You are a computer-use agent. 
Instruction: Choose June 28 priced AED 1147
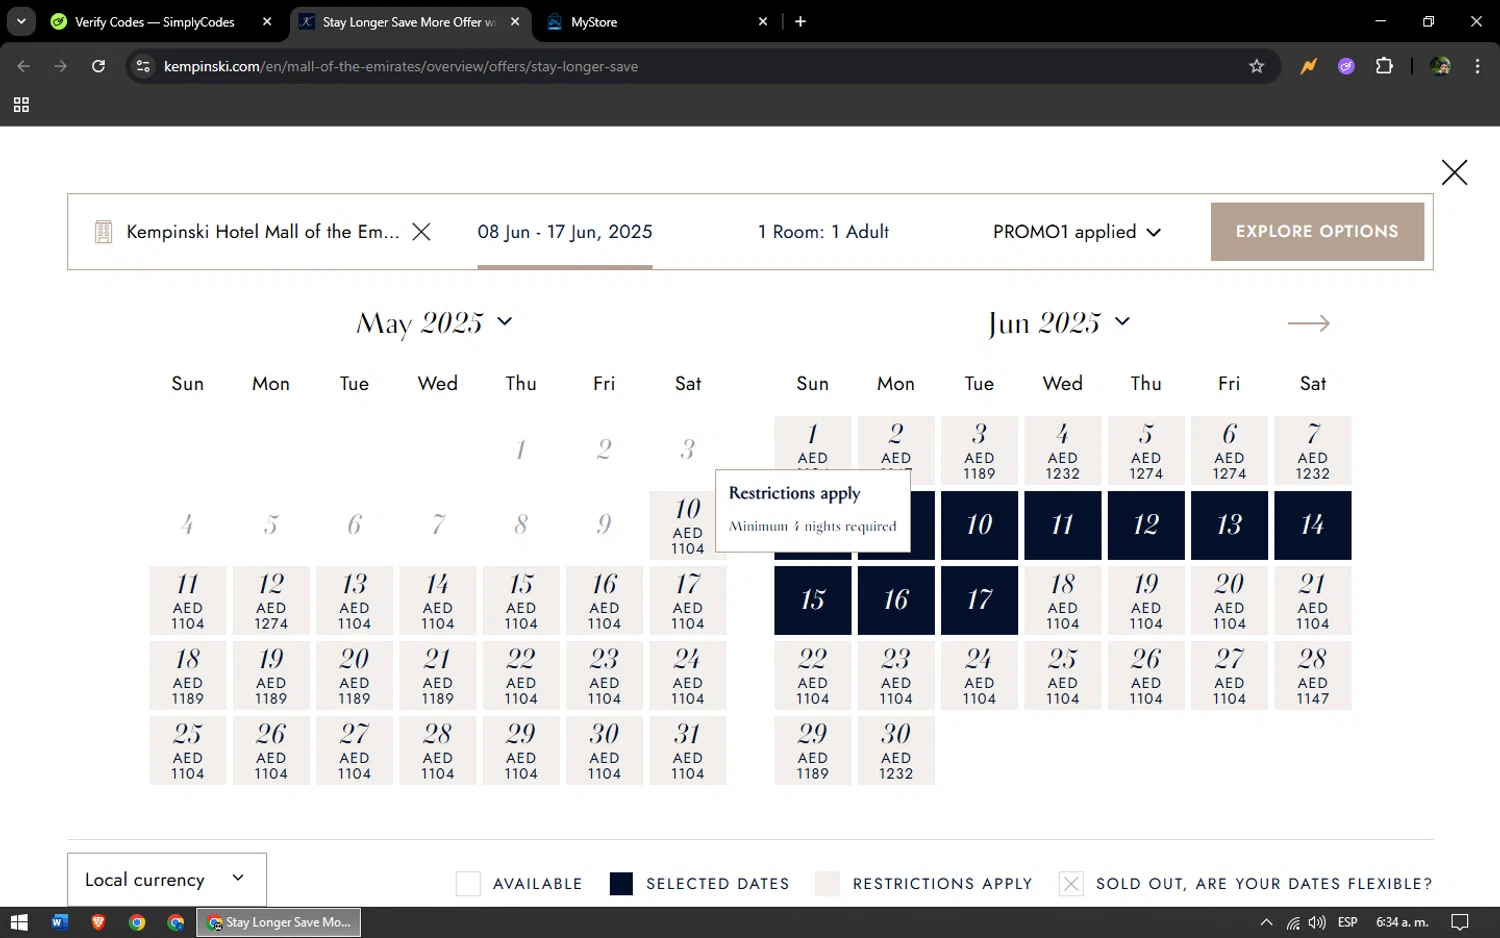tap(1312, 675)
